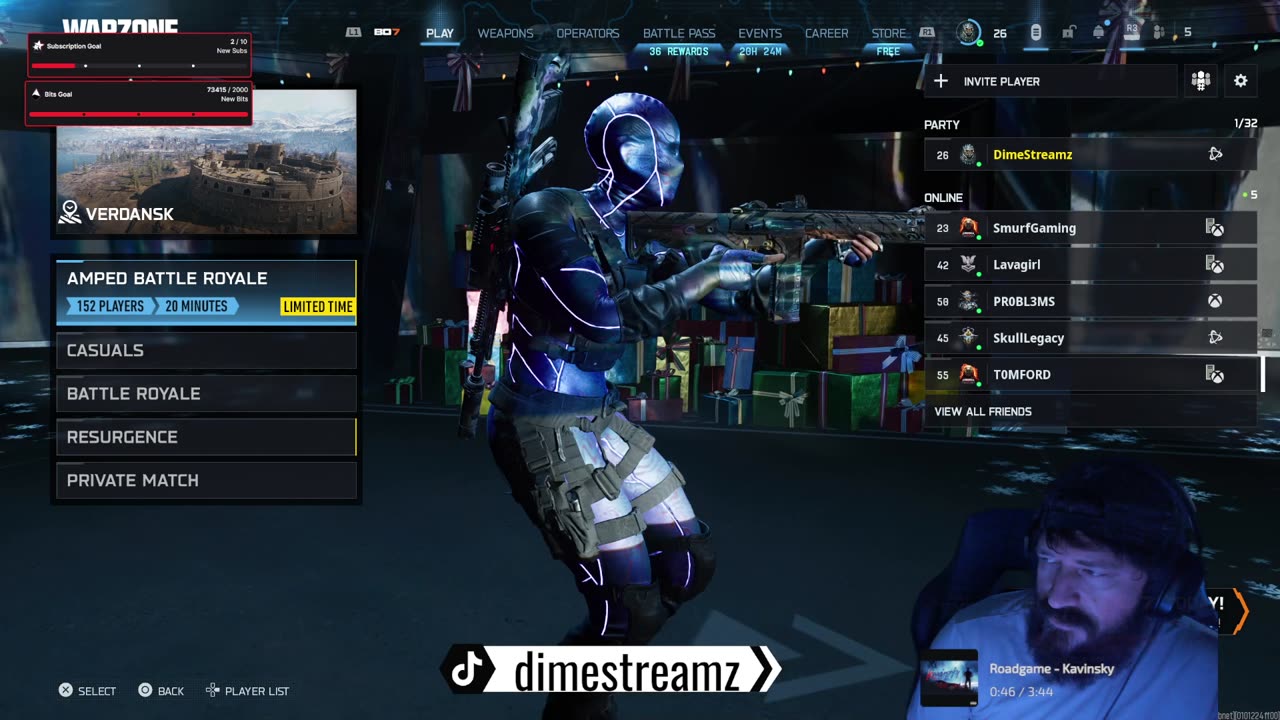Click the R3 button prompt icon
The image size is (1280, 720).
click(x=1132, y=30)
